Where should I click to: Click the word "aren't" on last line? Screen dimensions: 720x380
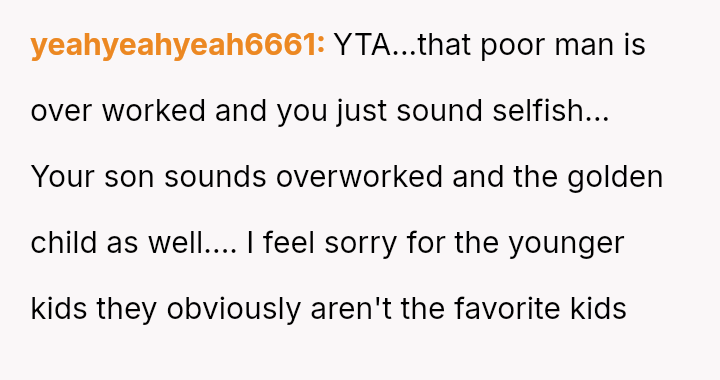(x=351, y=308)
